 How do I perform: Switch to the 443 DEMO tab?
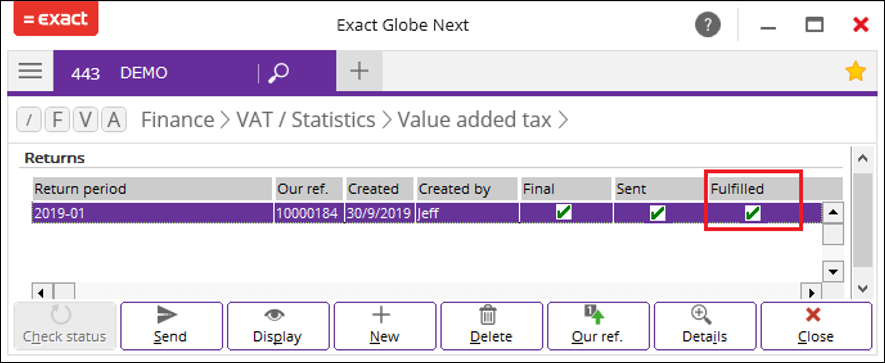pos(120,73)
